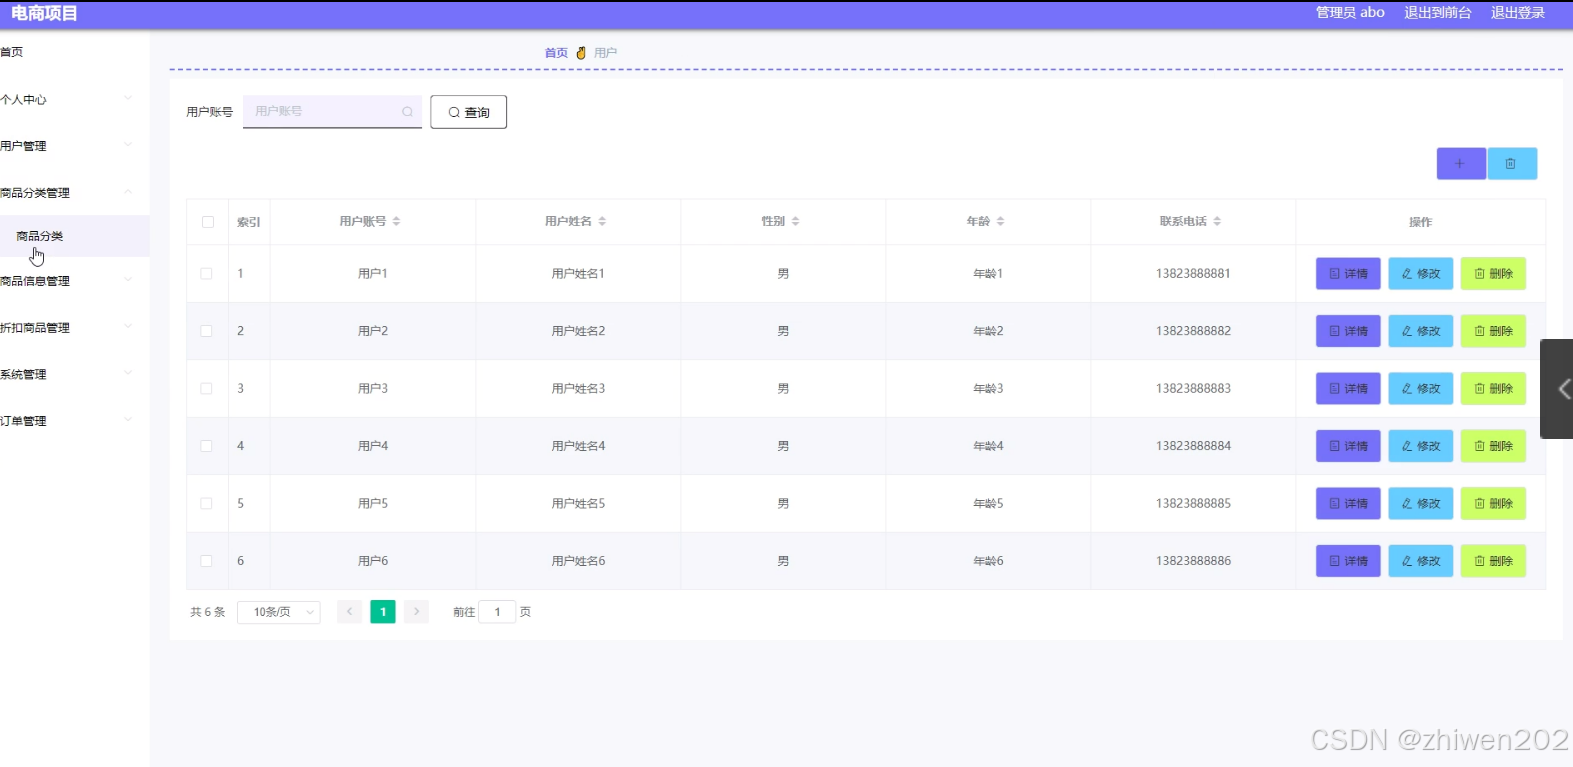The width and height of the screenshot is (1573, 767).
Task: Expand 商品信息管理 sidebar menu
Action: coord(75,281)
